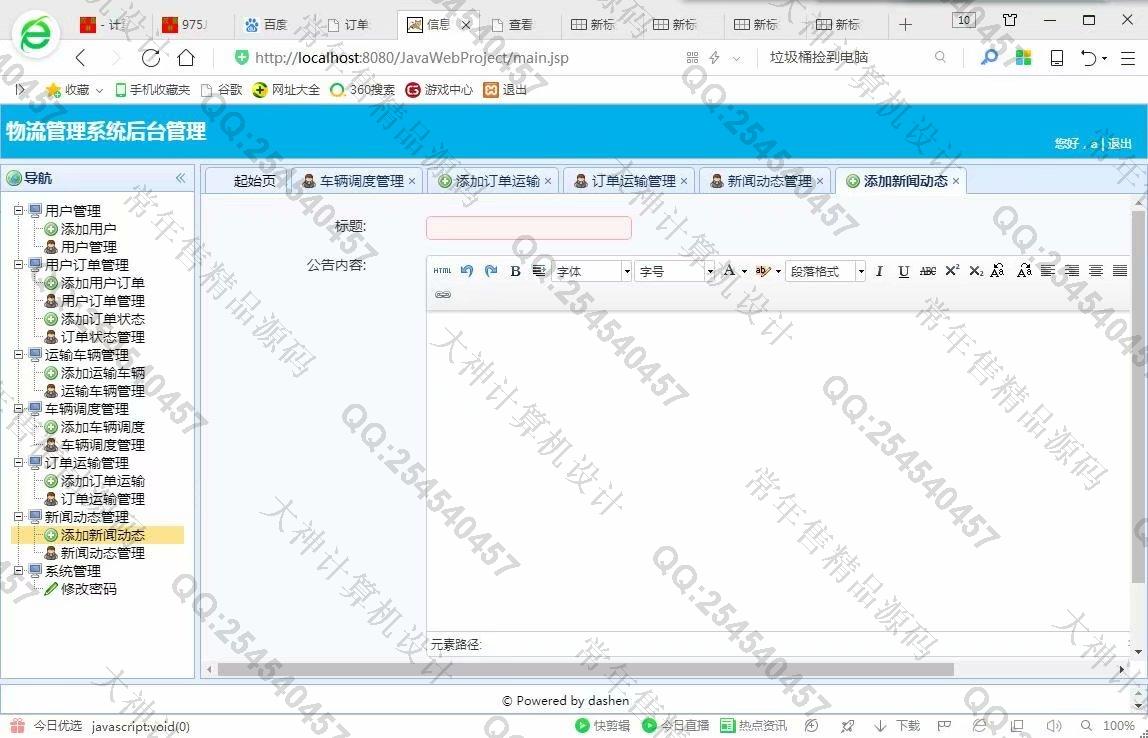Apply first-line indent in editor
The height and width of the screenshot is (738, 1148).
pyautogui.click(x=538, y=271)
